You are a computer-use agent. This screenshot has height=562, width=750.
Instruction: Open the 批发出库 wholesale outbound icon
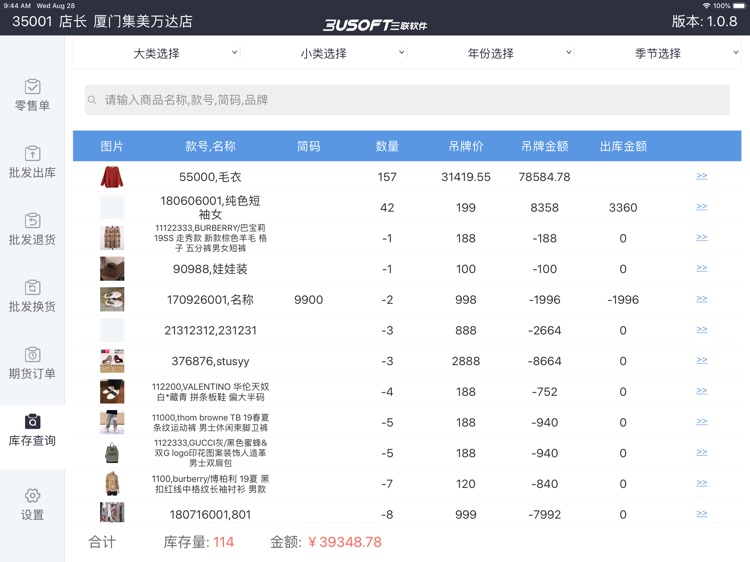pyautogui.click(x=32, y=154)
